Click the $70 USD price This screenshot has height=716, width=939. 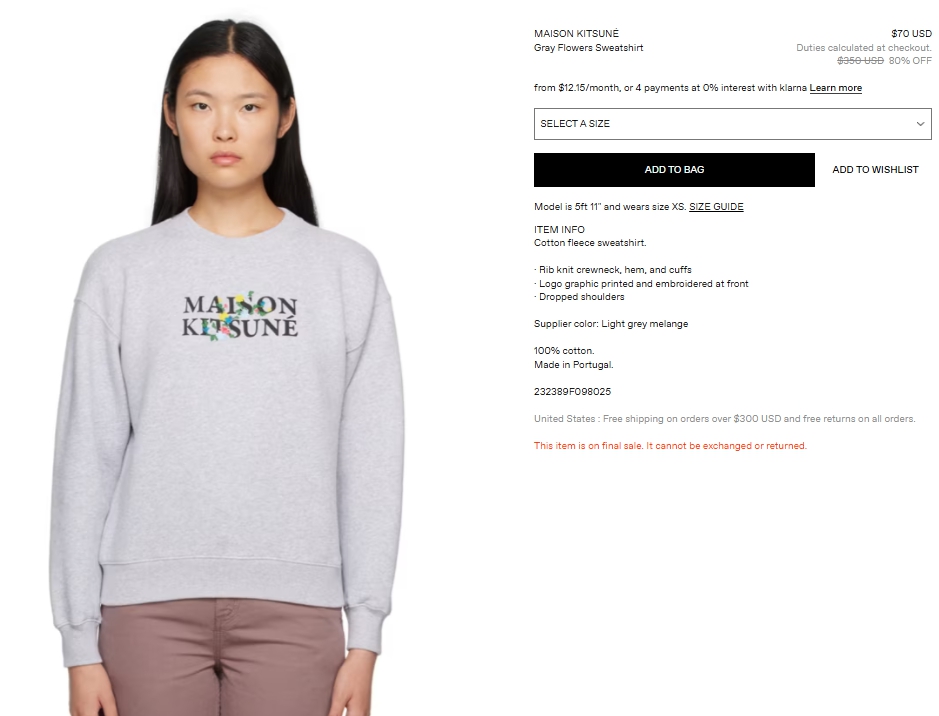tap(911, 34)
